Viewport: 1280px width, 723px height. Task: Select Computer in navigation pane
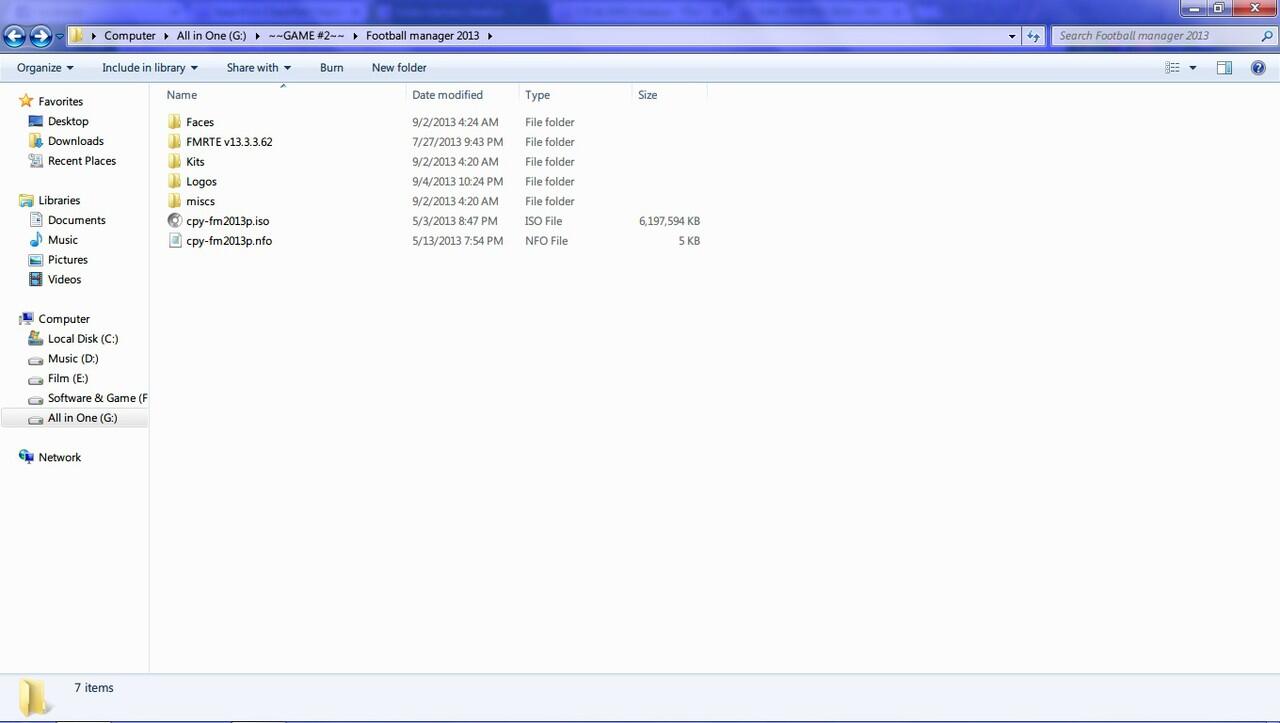point(64,319)
